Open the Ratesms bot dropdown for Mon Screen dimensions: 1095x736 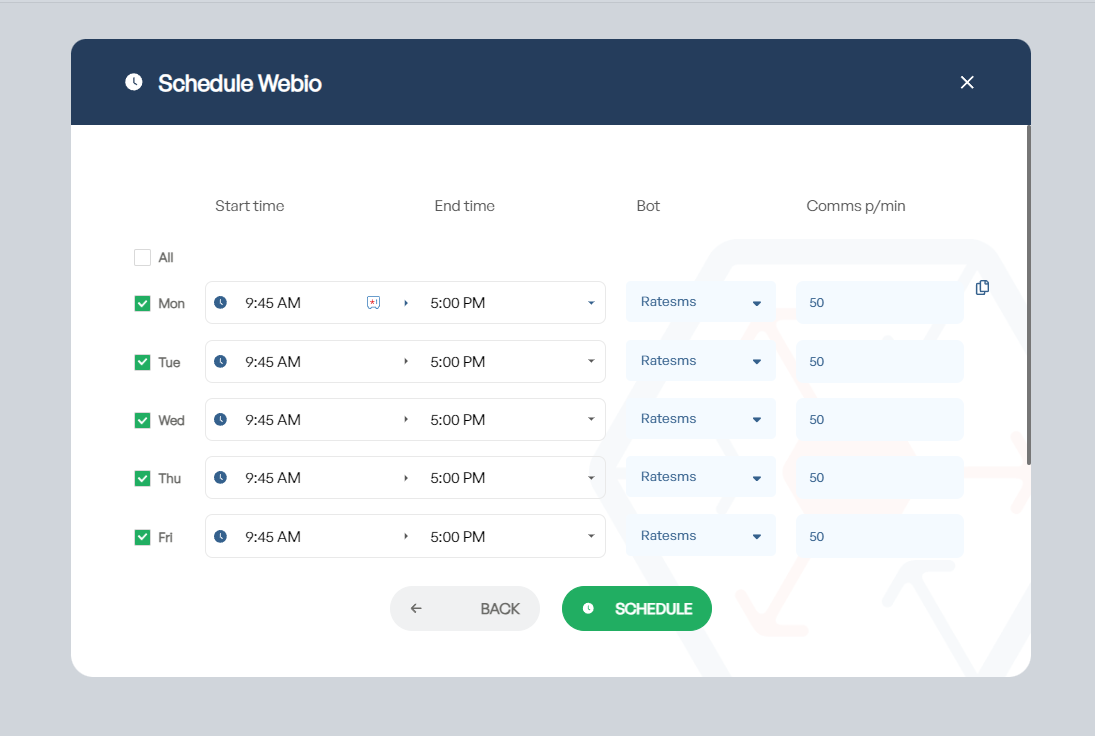700,302
